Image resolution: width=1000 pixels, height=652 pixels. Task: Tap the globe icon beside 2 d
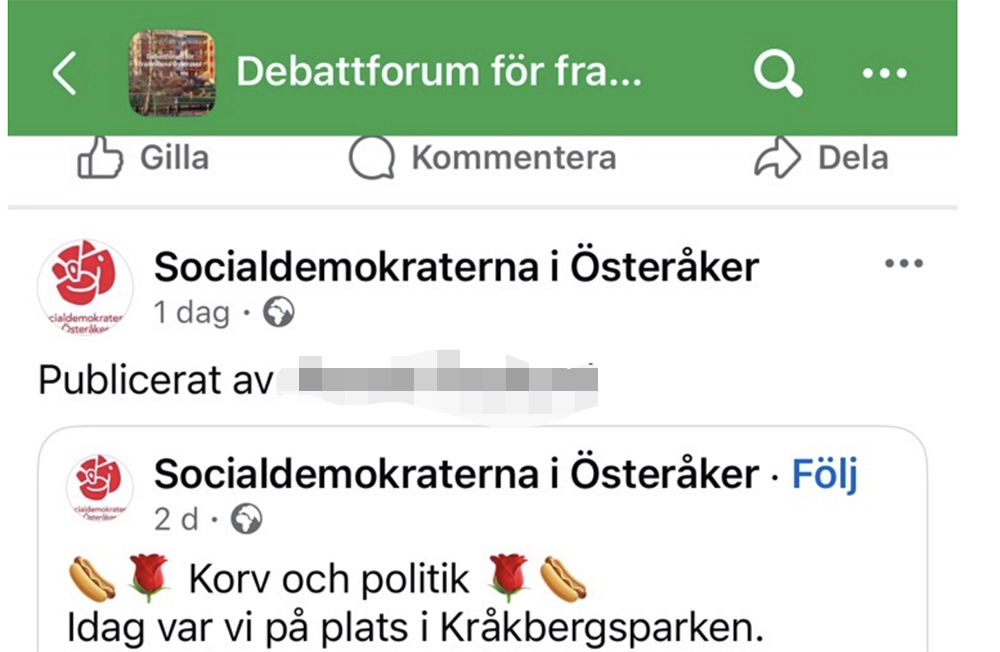pos(246,519)
